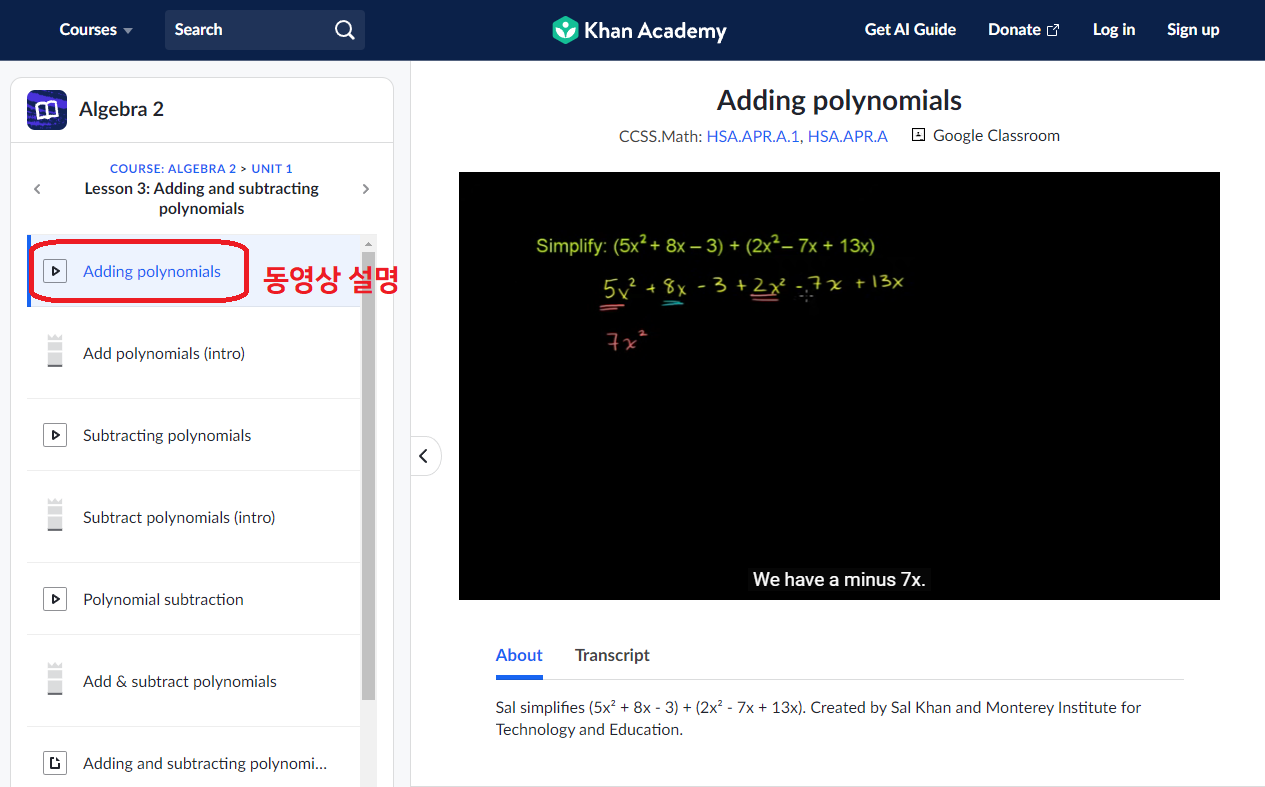
Task: Click Log in
Action: click(x=1114, y=30)
